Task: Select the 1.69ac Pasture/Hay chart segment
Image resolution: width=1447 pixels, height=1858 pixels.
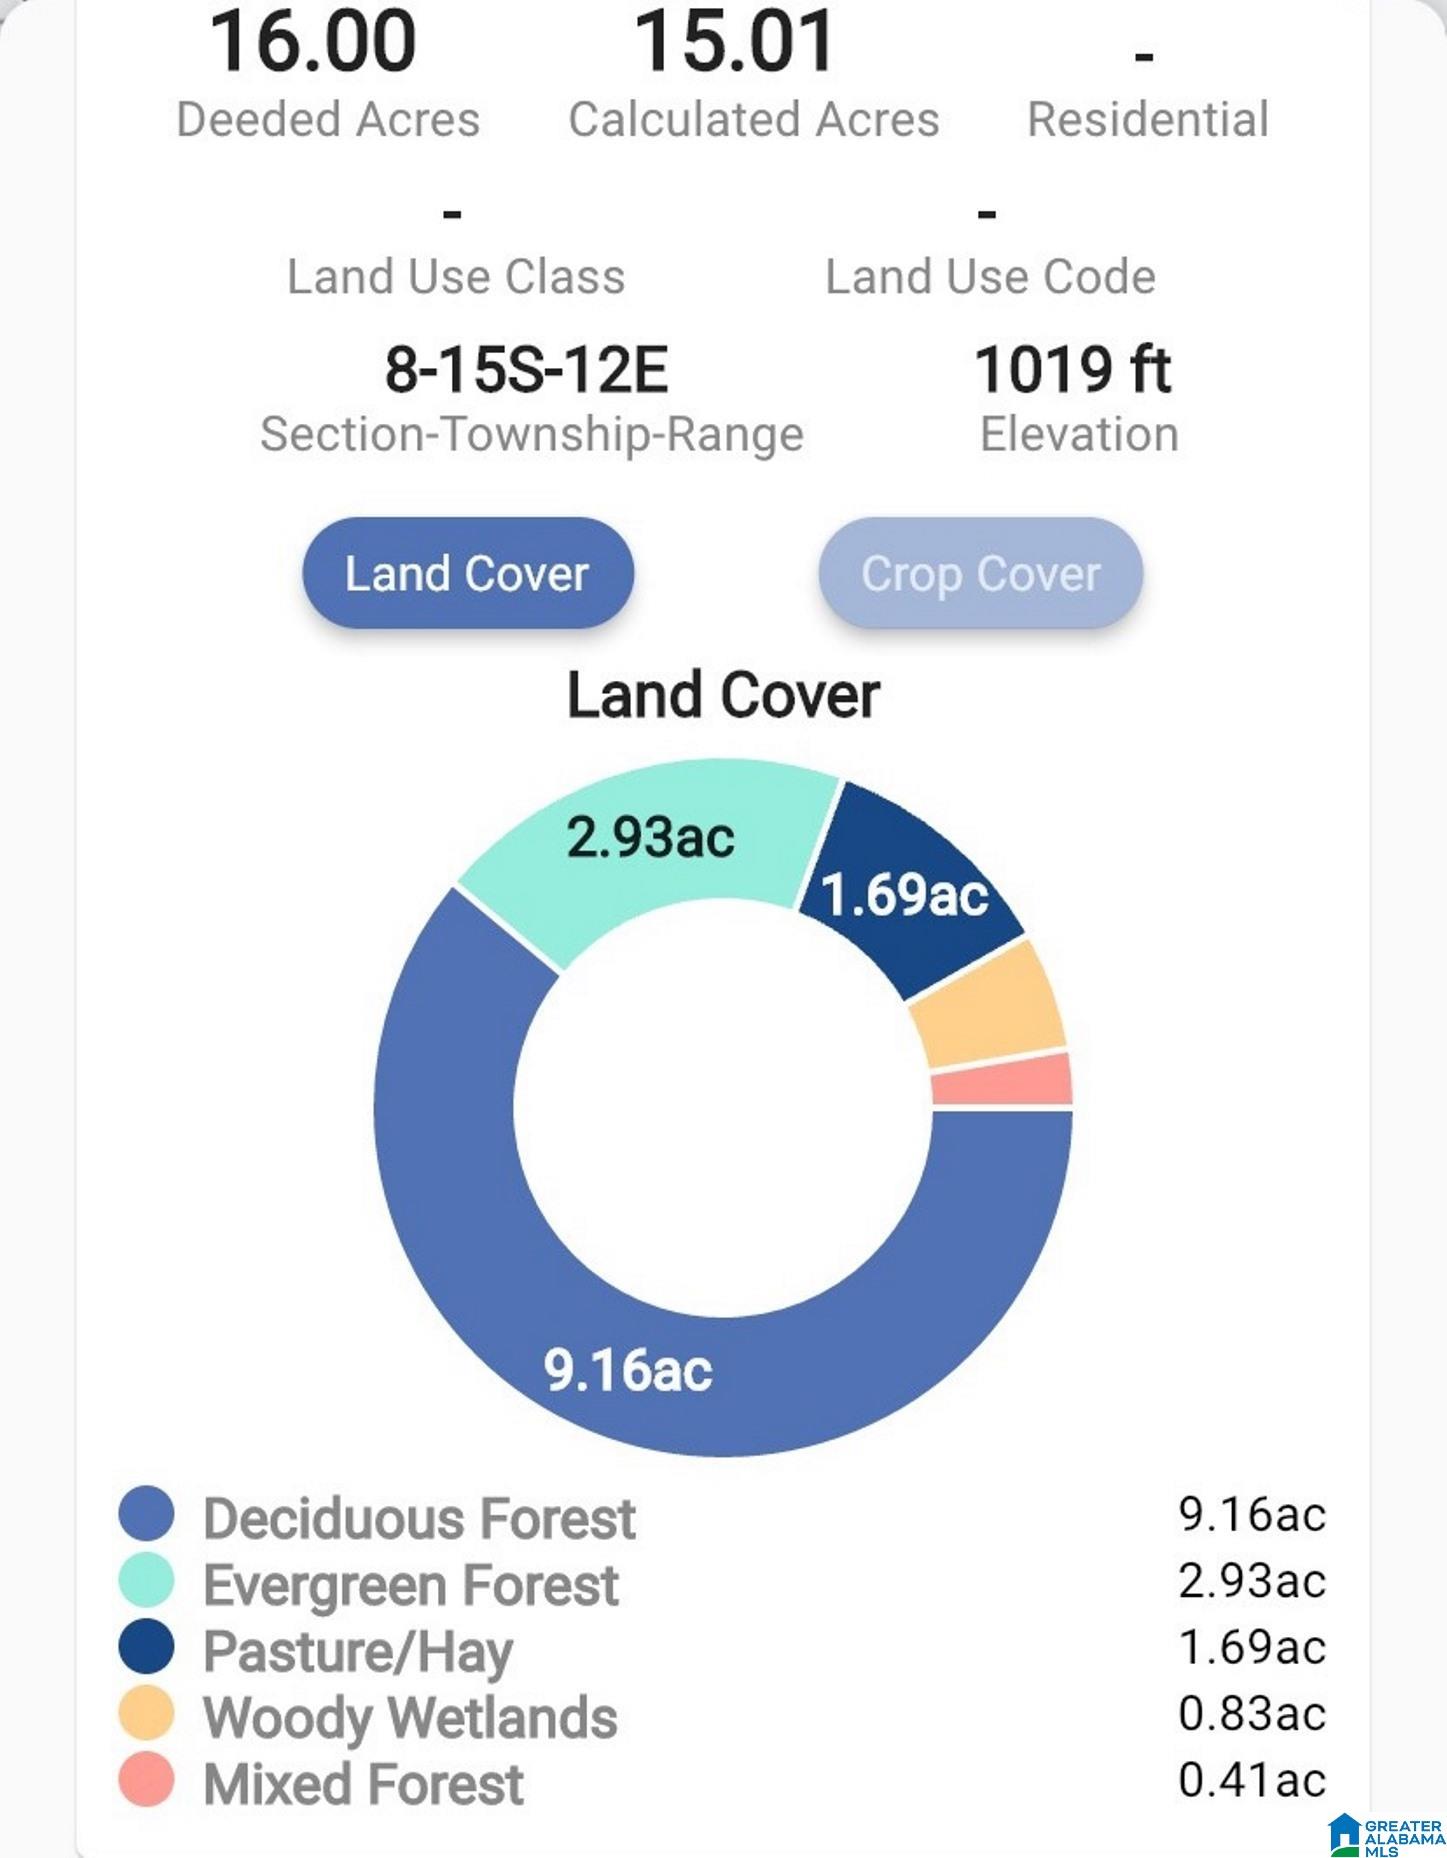Action: click(905, 893)
